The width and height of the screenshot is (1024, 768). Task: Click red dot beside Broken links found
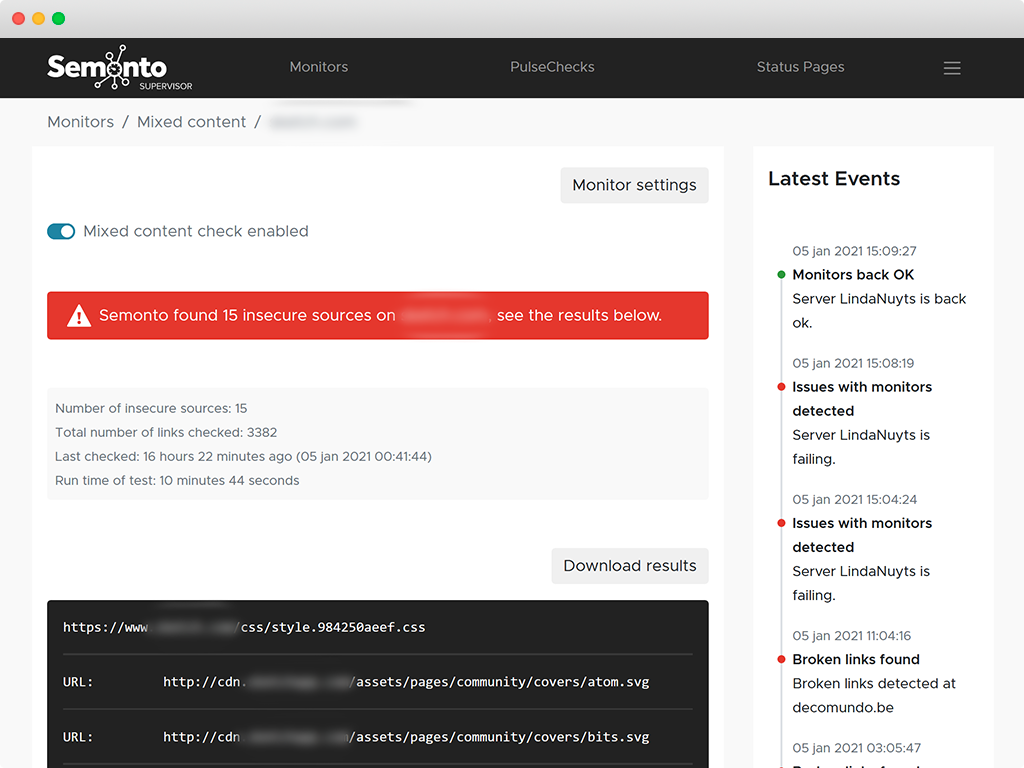(x=781, y=659)
